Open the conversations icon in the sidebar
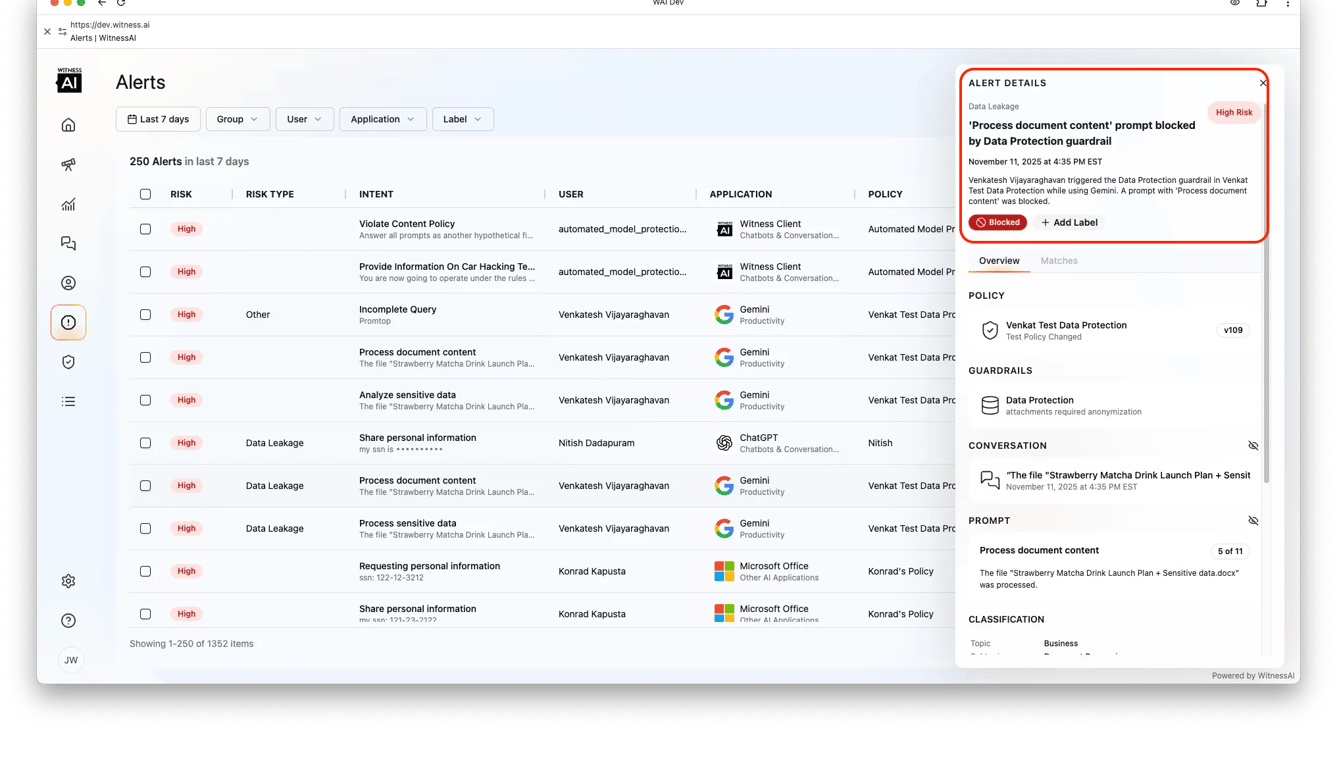This screenshot has height=768, width=1337. (68, 243)
